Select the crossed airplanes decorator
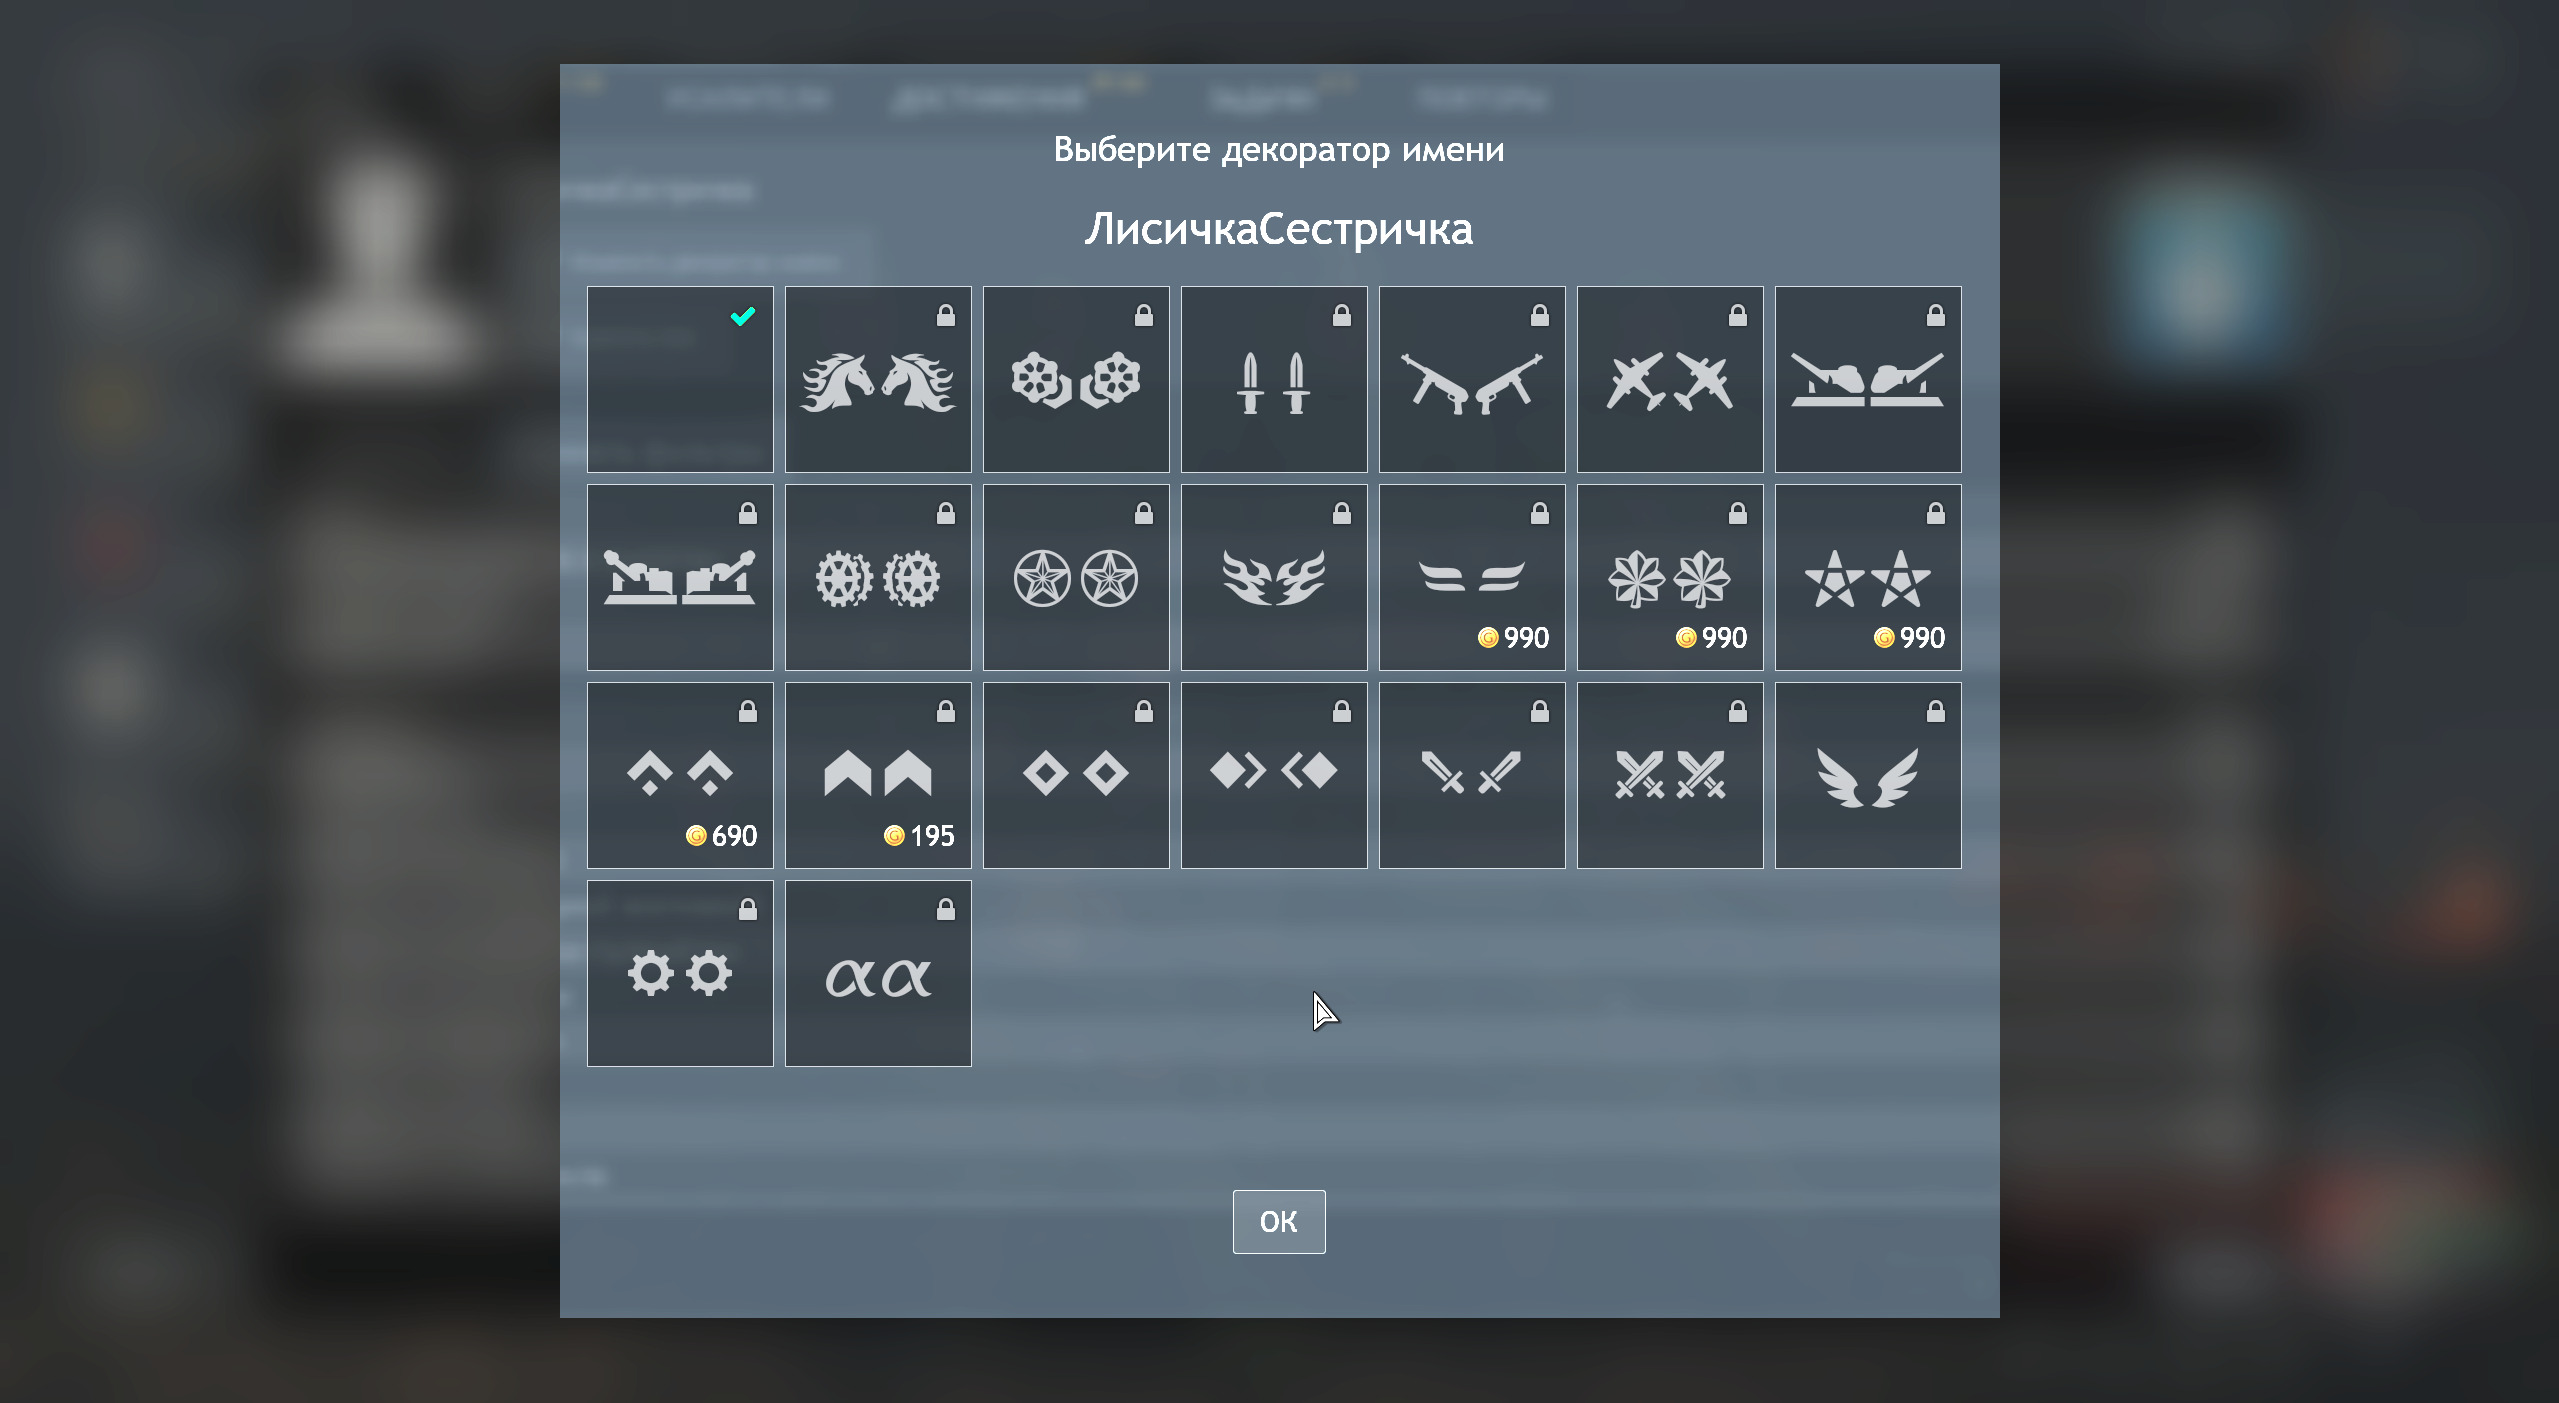Screen dimensions: 2559x1403 coord(1669,380)
